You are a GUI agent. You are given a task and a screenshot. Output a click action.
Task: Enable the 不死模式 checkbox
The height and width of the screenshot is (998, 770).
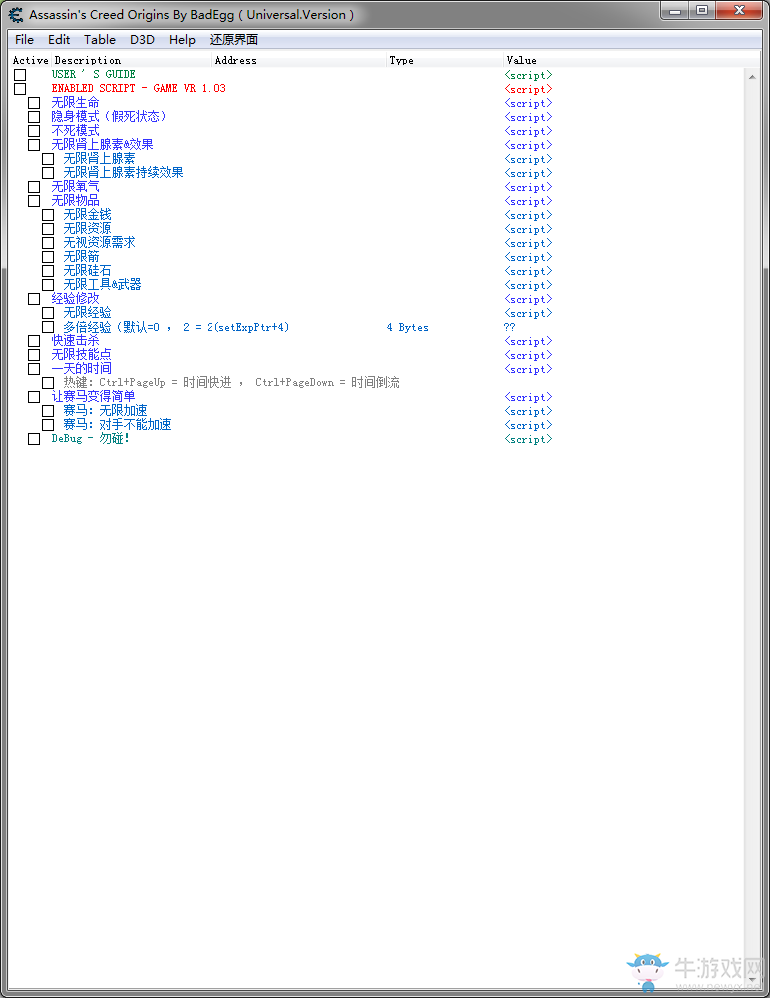coord(34,131)
